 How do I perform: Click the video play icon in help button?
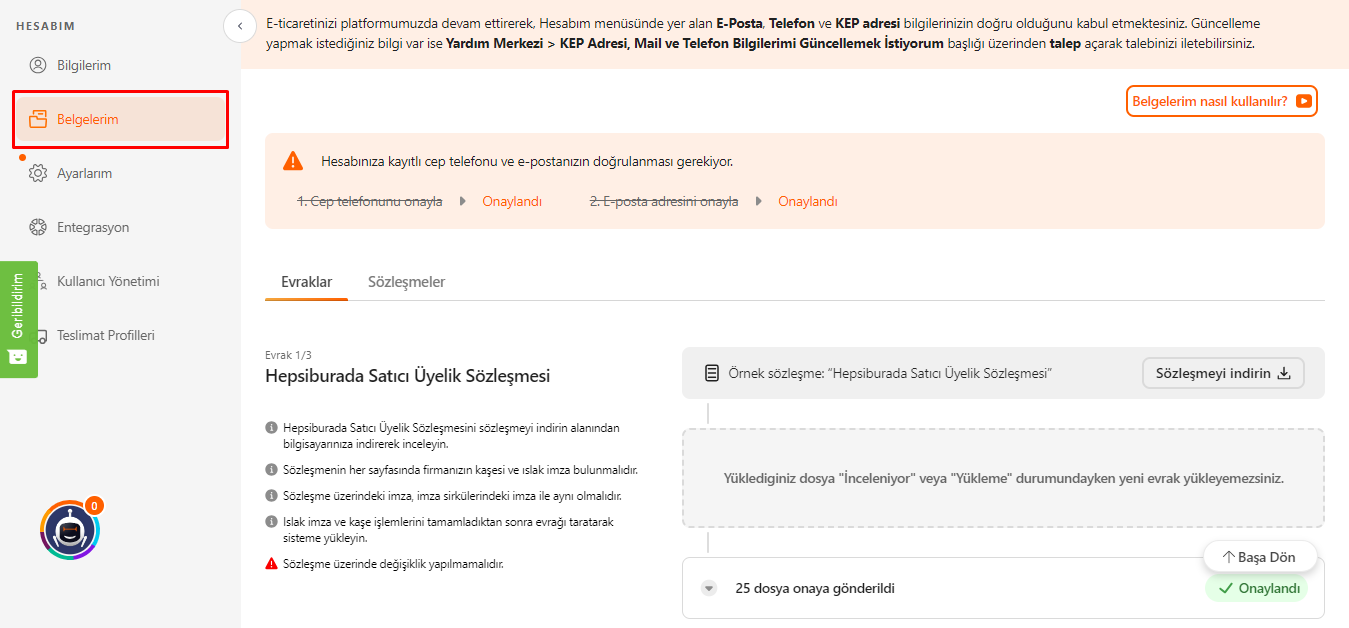click(x=1303, y=101)
